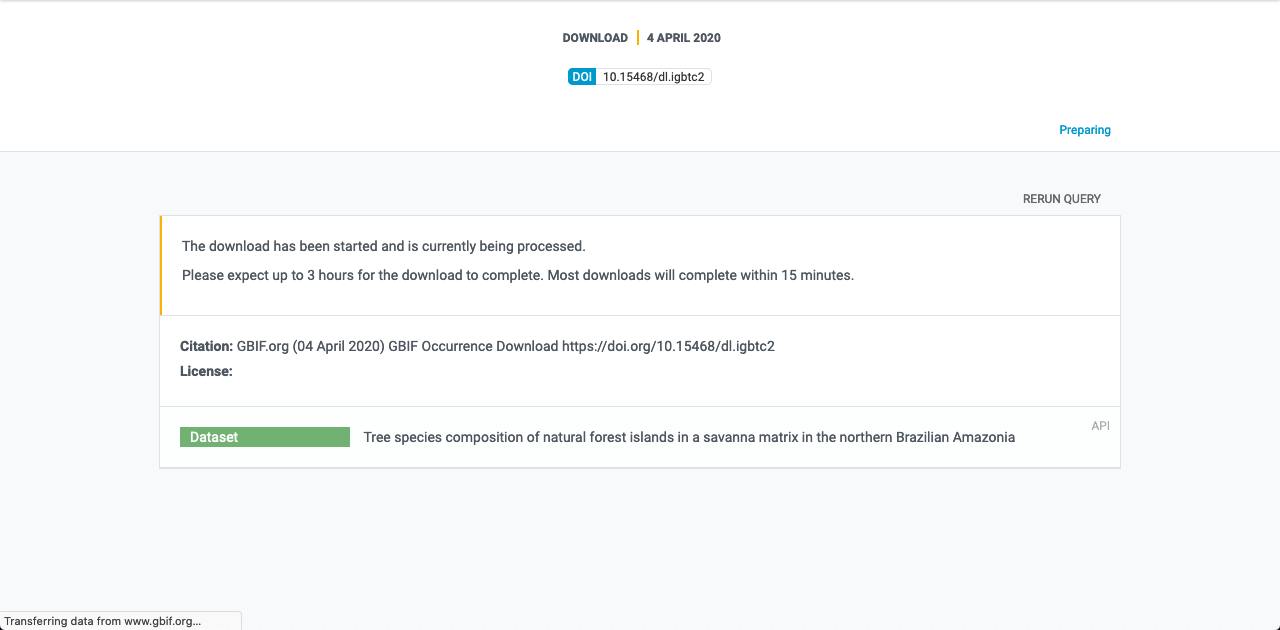The width and height of the screenshot is (1280, 630).
Task: Open the Tree species composition dataset title
Action: [688, 437]
